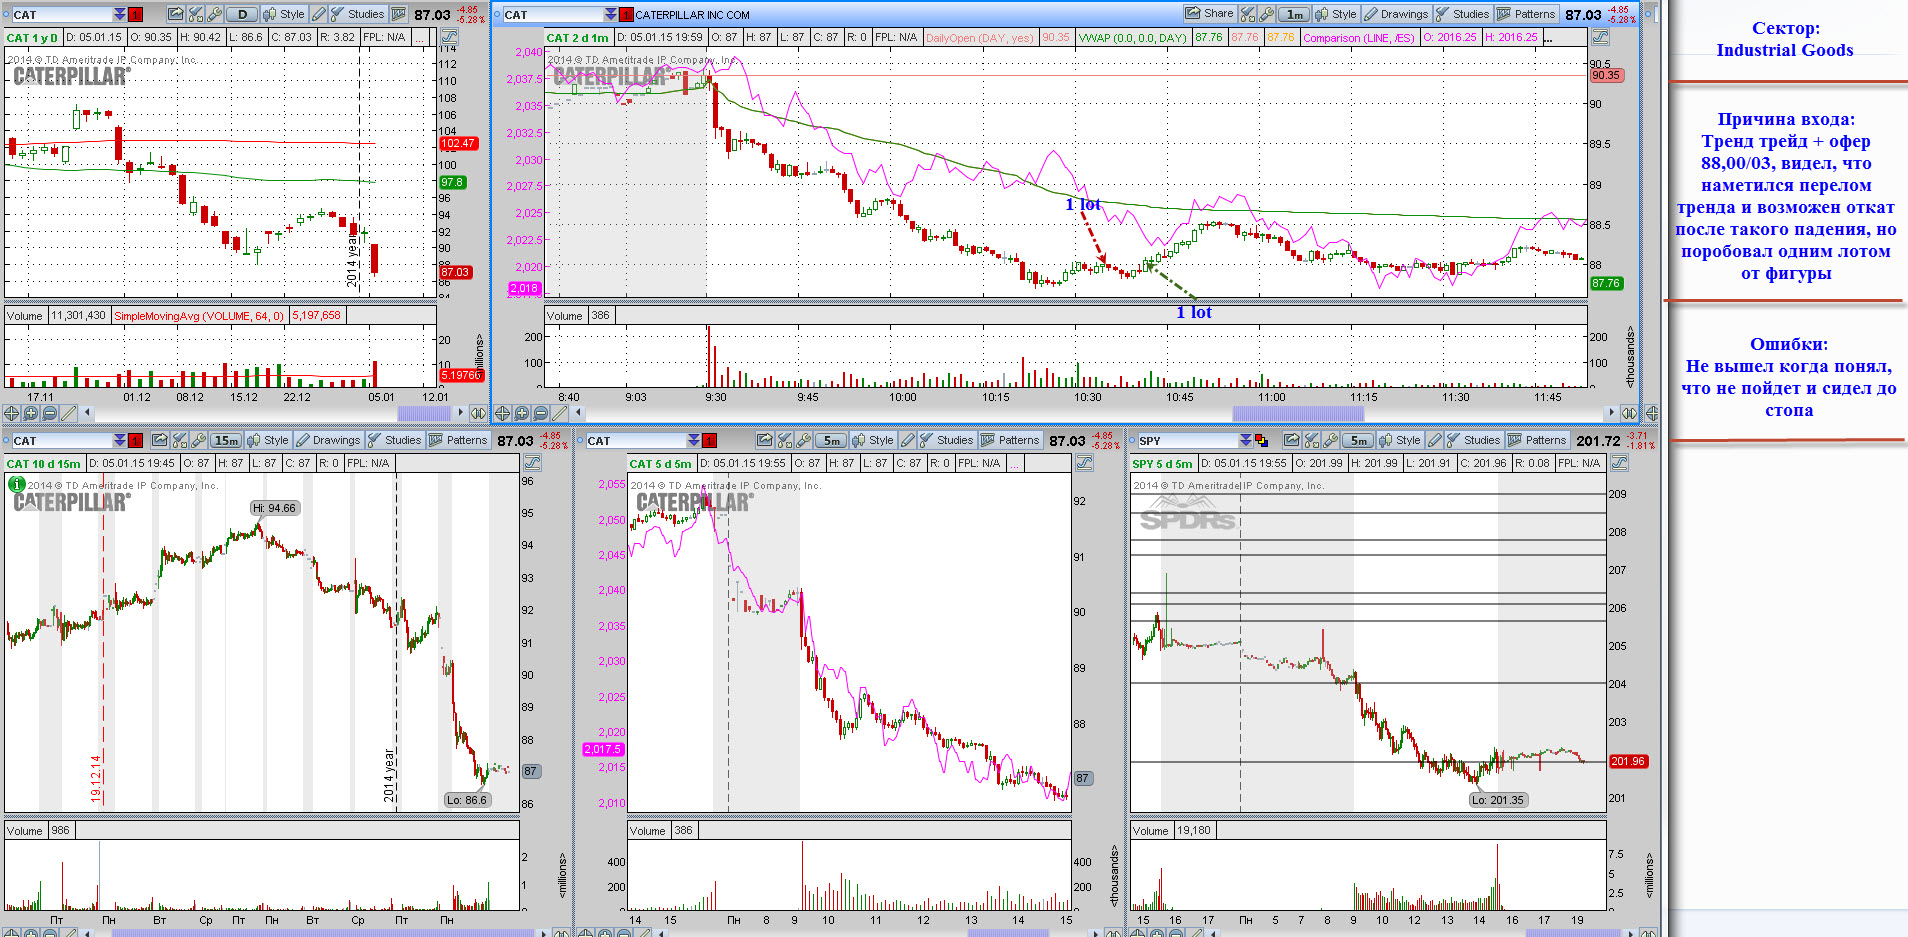Toggle red link 1 on CAT 1m chart

coord(626,14)
